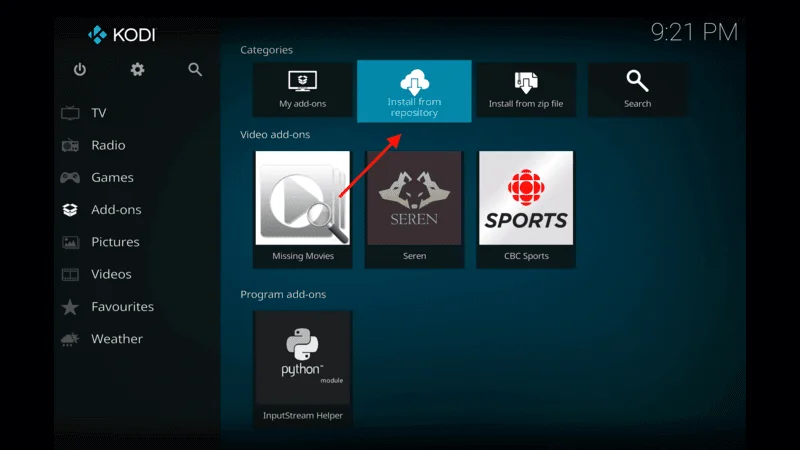Click the Categories heading
Viewport: 800px width, 450px height.
coord(266,50)
